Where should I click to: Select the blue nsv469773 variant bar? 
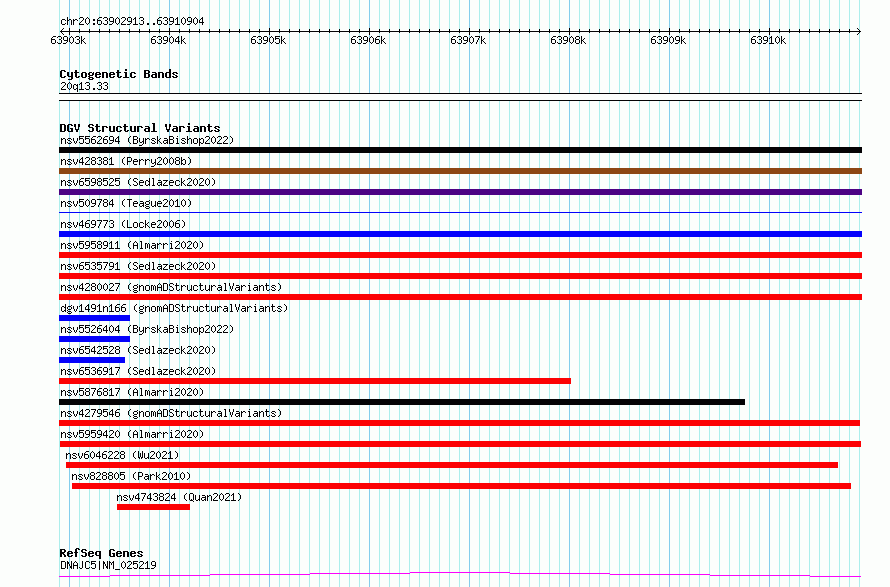(x=460, y=234)
